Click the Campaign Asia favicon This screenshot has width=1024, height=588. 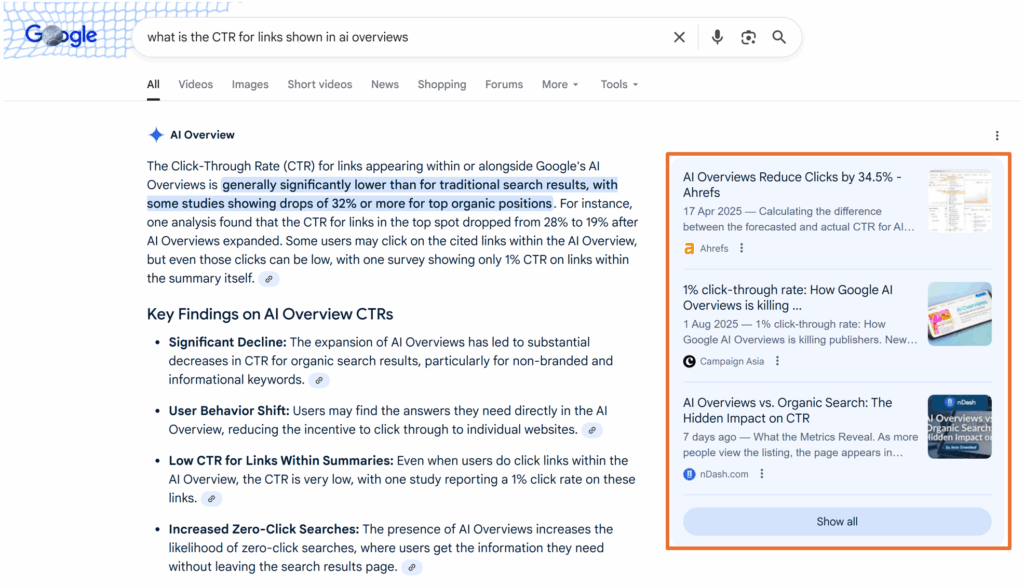click(x=689, y=361)
